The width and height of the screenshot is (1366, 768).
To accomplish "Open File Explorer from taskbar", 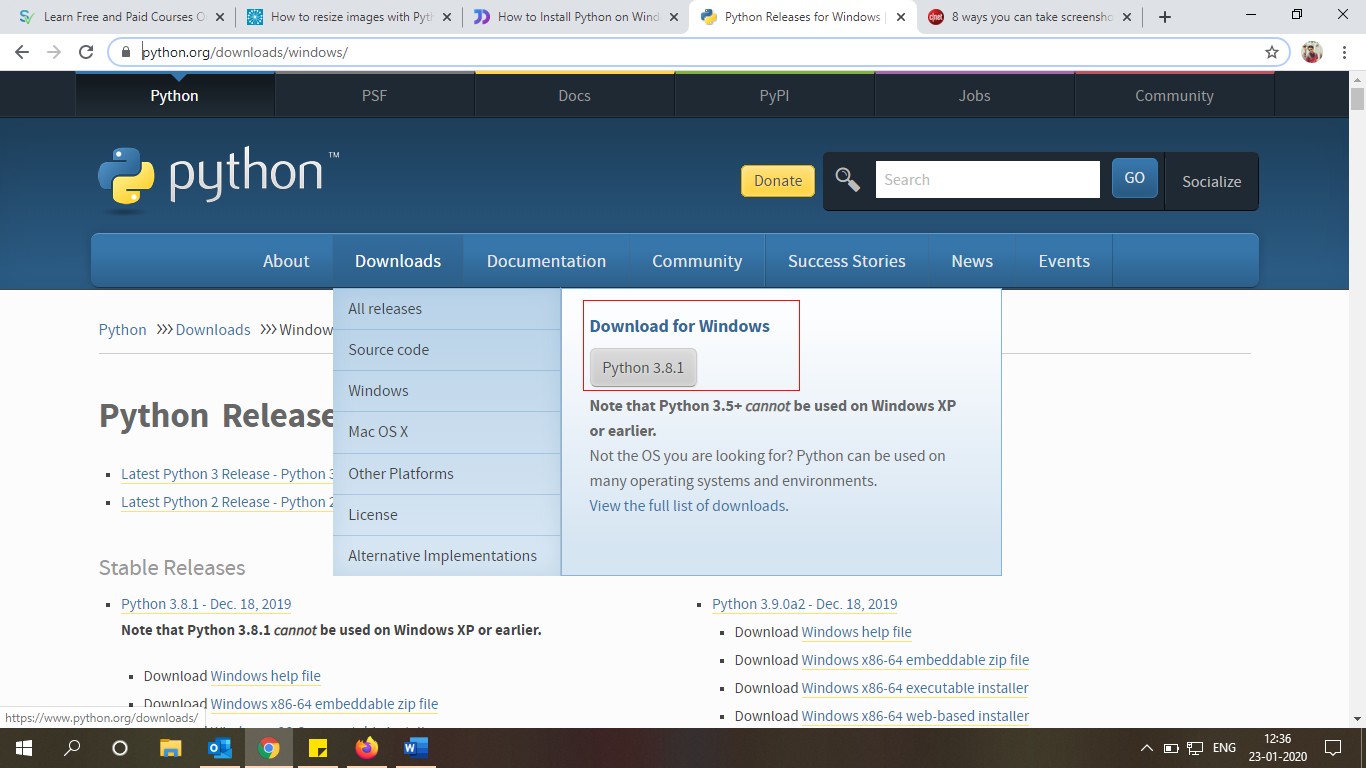I will coord(170,747).
